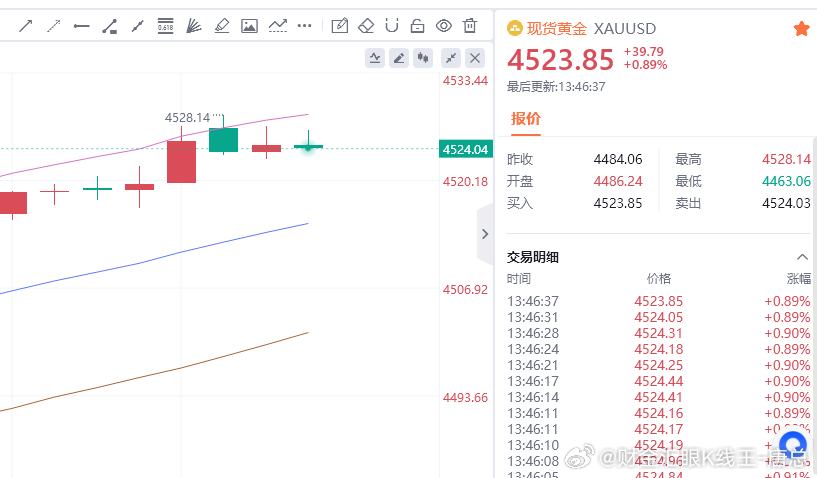Screen dimensions: 817x478
Task: Click the trade row at 13:46:17
Action: pyautogui.click(x=659, y=382)
